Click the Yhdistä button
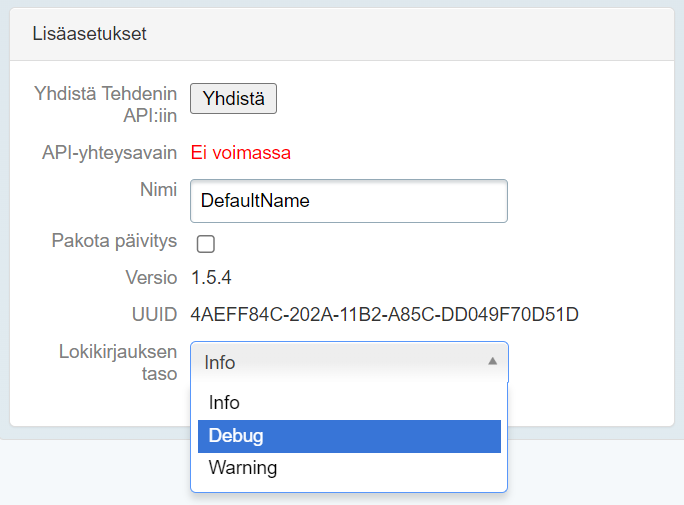684x505 pixels. 233,98
